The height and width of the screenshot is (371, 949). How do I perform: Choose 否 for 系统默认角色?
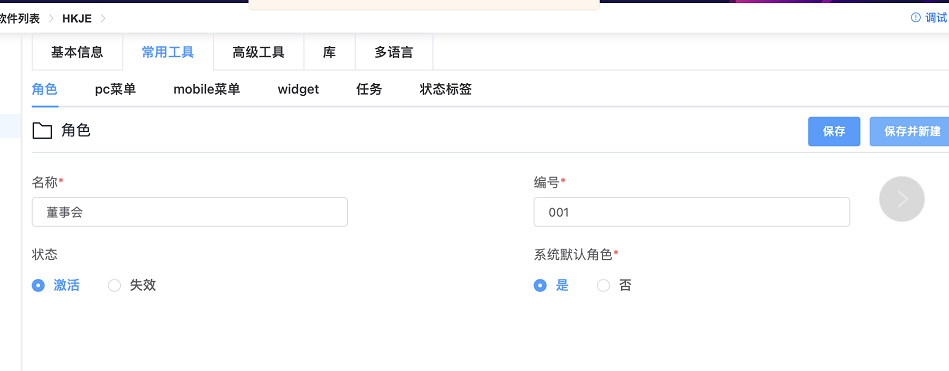(x=603, y=286)
